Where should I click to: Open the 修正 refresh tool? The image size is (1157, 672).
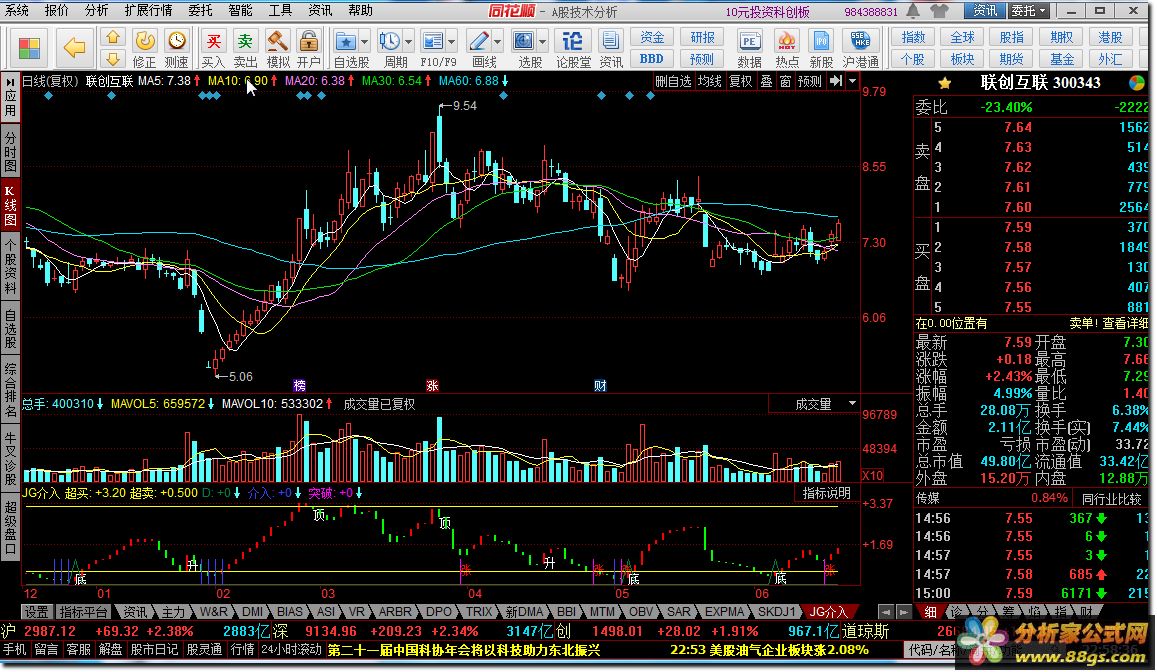click(x=145, y=49)
